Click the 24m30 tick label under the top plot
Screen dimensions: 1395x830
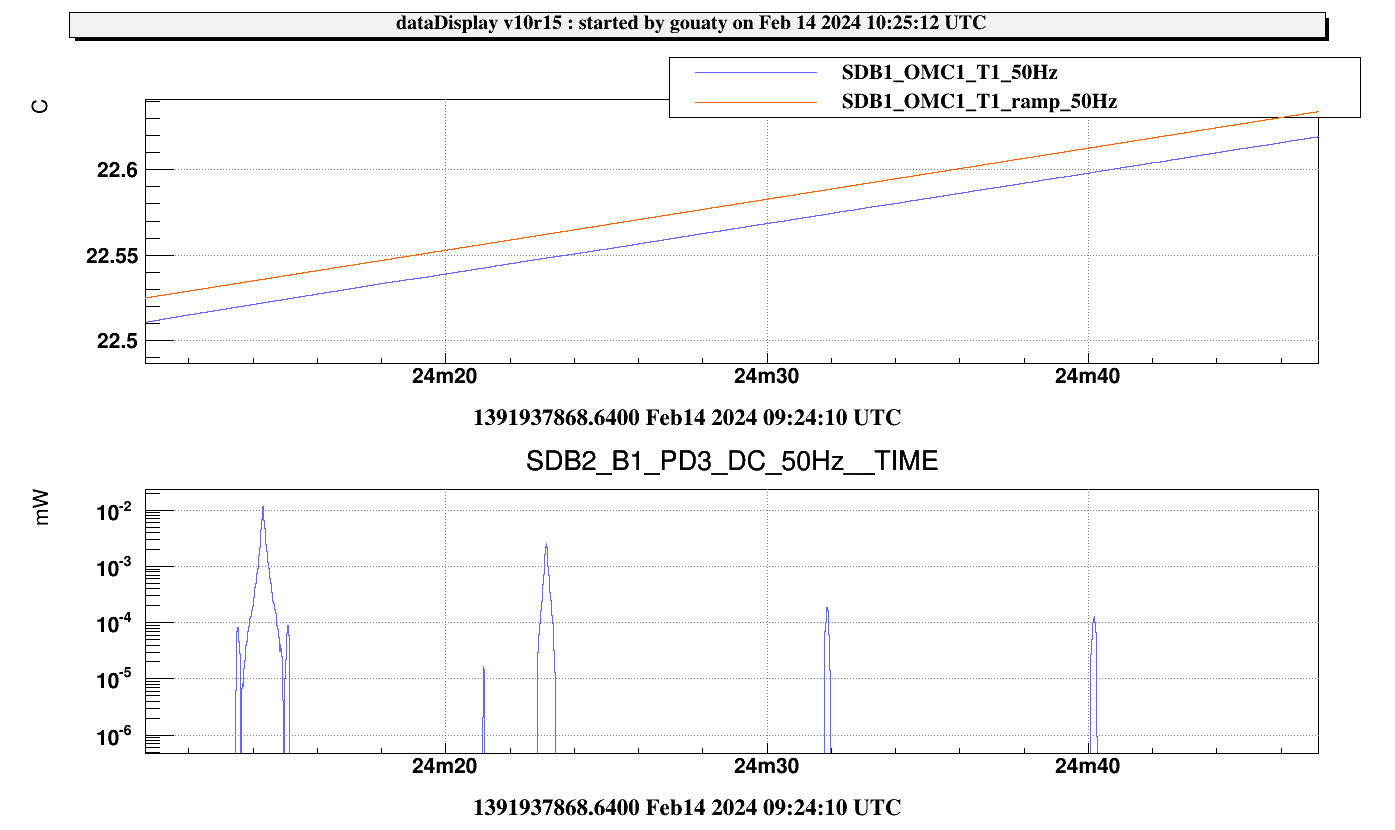(766, 377)
